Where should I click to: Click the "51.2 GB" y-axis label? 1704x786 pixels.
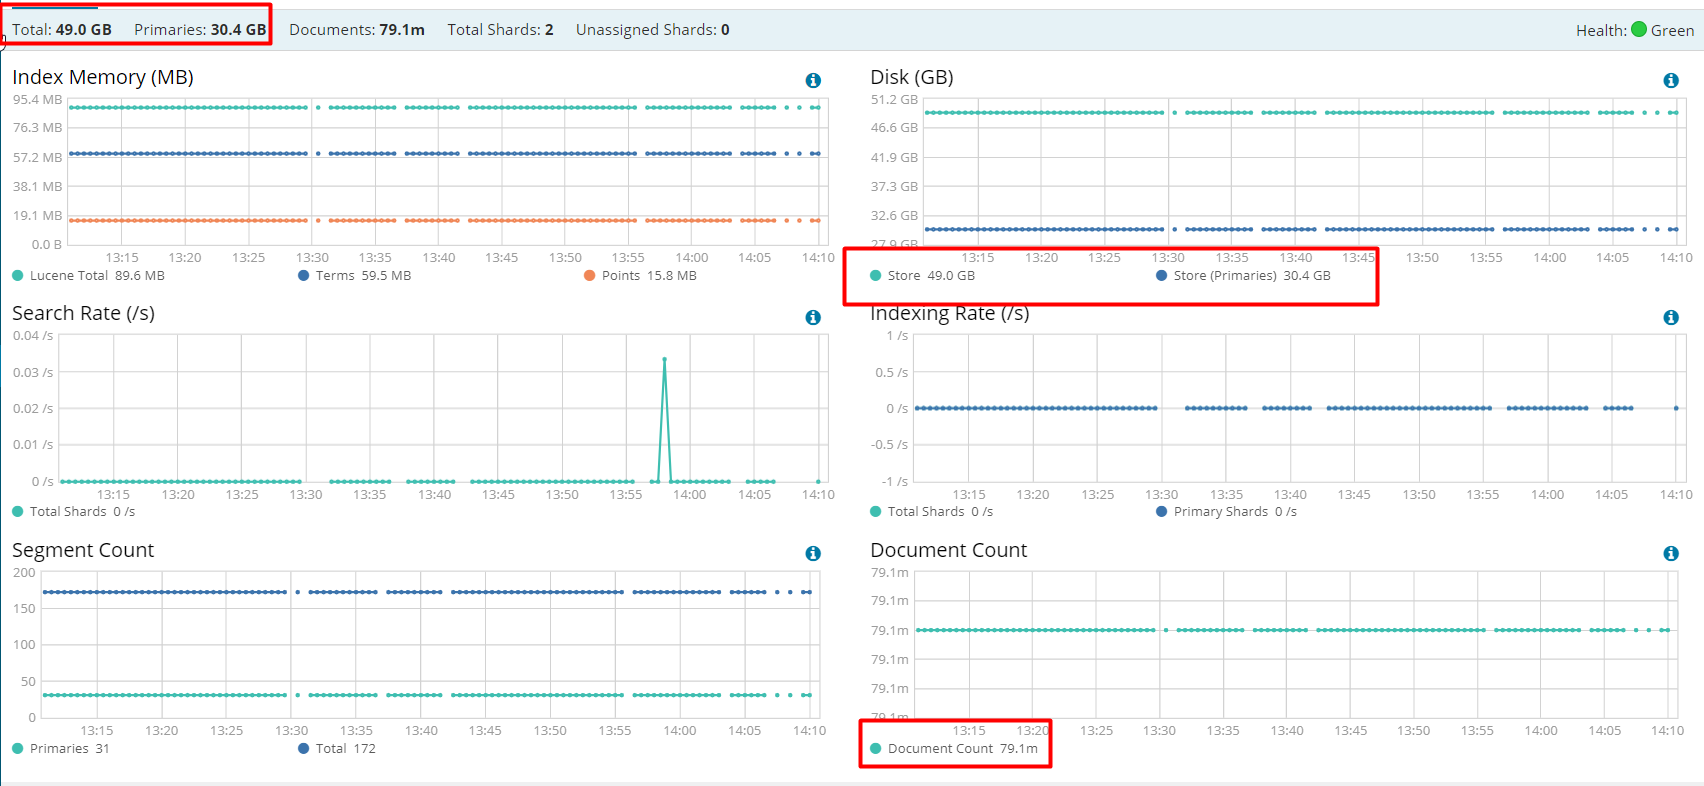[x=894, y=99]
